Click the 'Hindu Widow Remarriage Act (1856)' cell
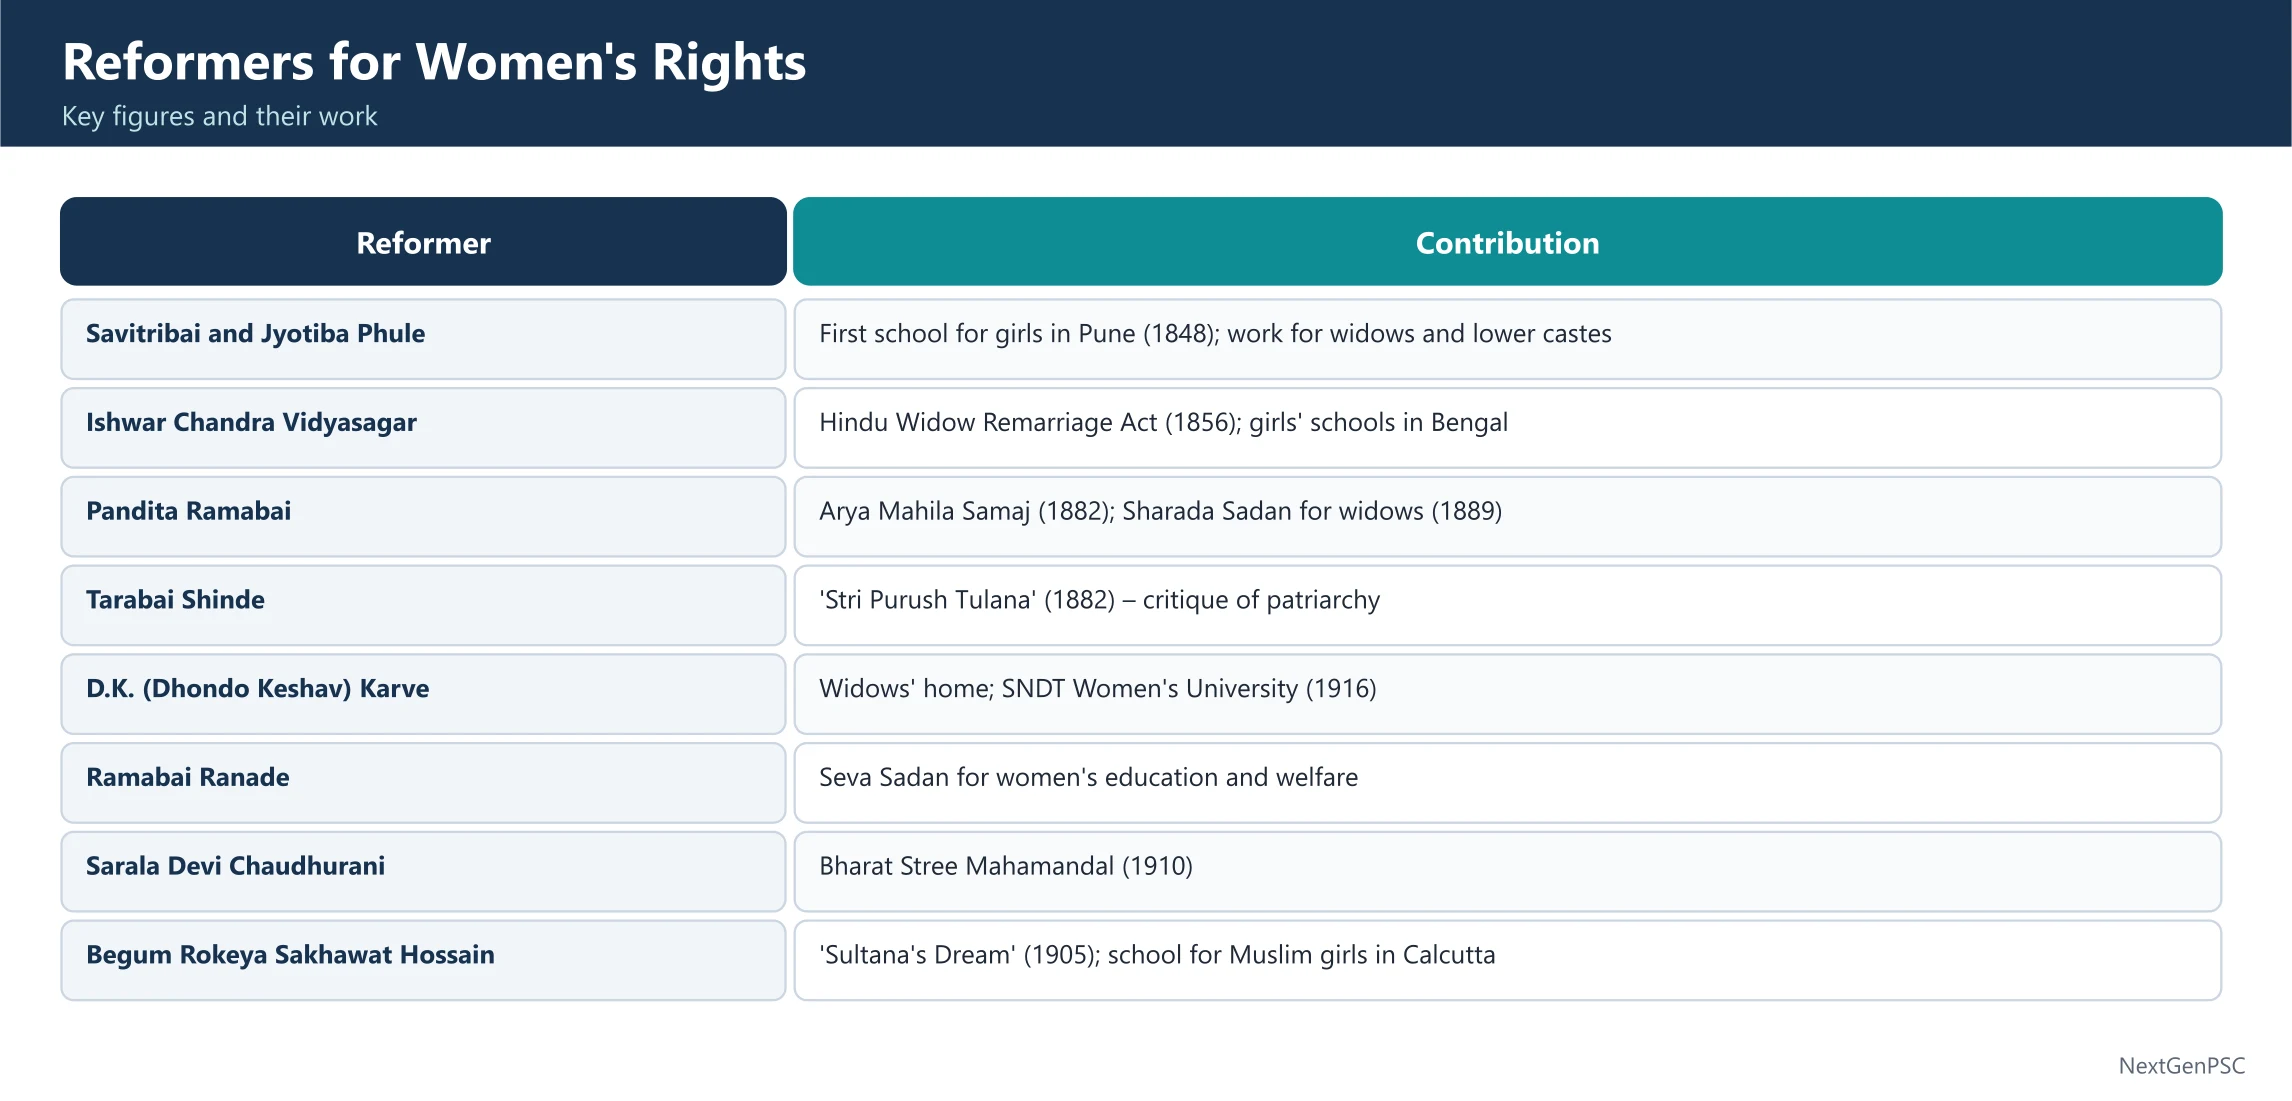Screen dimensions: 2292x1101 [1507, 428]
